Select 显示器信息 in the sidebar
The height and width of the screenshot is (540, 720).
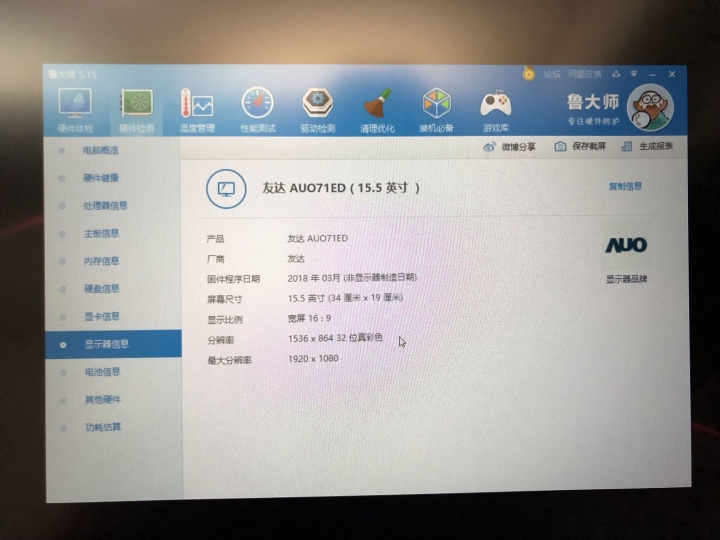[113, 343]
